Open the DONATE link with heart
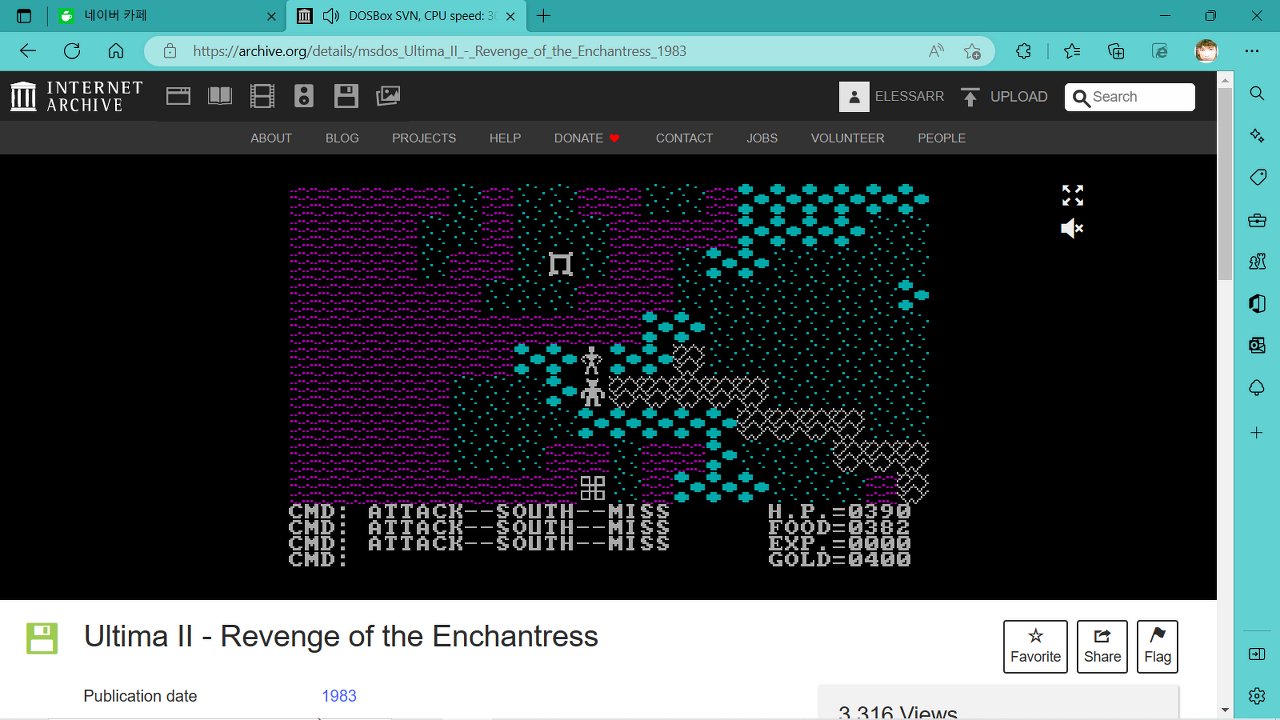Viewport: 1280px width, 720px height. (x=587, y=138)
